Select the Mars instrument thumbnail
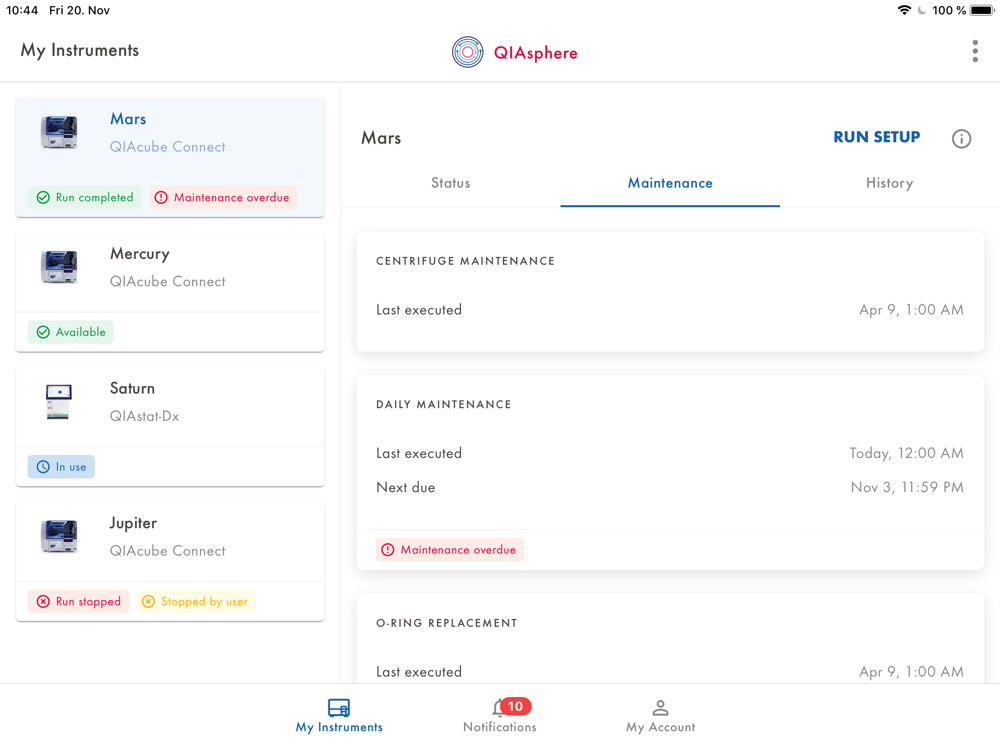The width and height of the screenshot is (1000, 750). point(59,132)
